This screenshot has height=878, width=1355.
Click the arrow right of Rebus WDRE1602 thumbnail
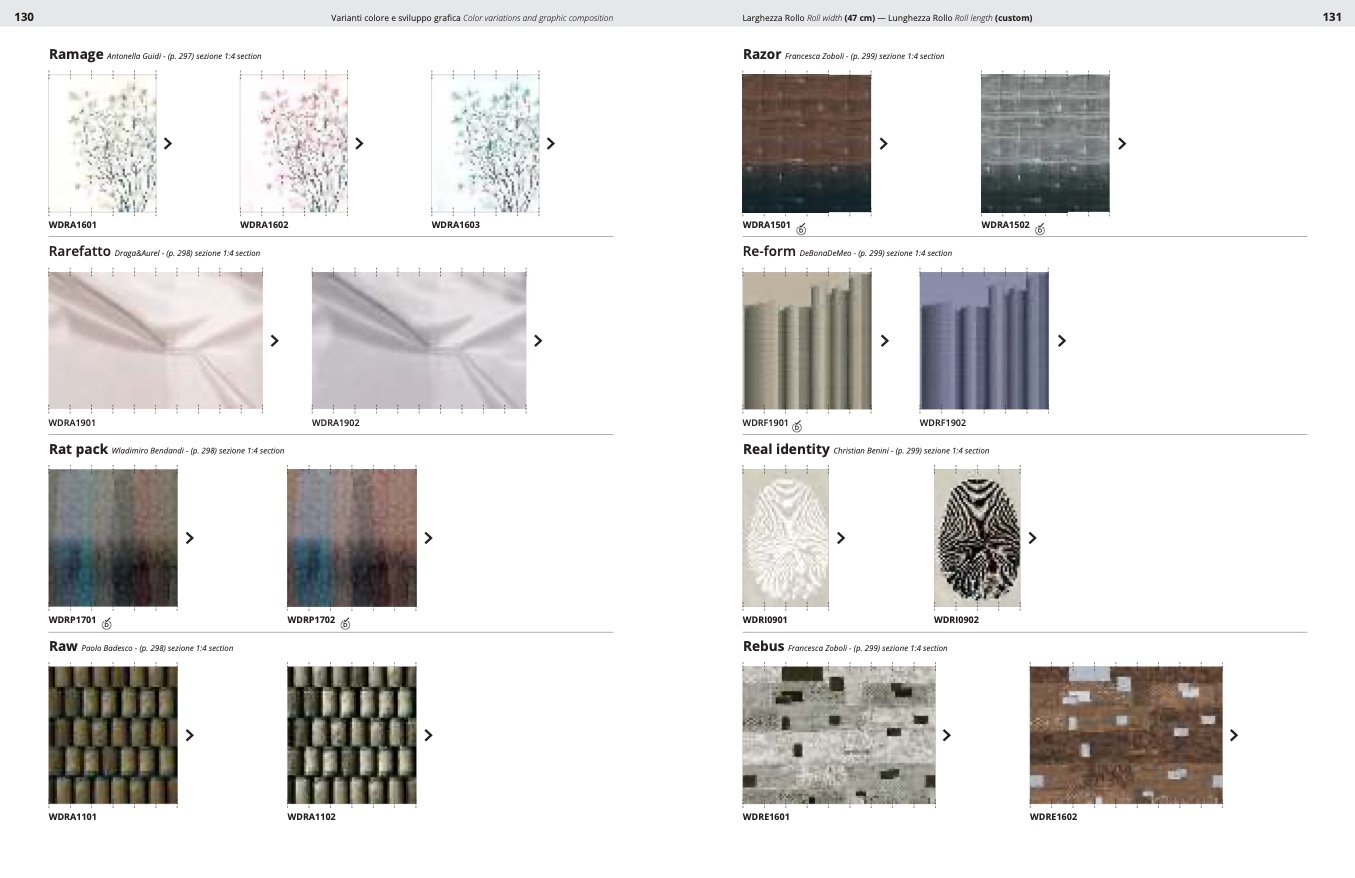(1233, 735)
